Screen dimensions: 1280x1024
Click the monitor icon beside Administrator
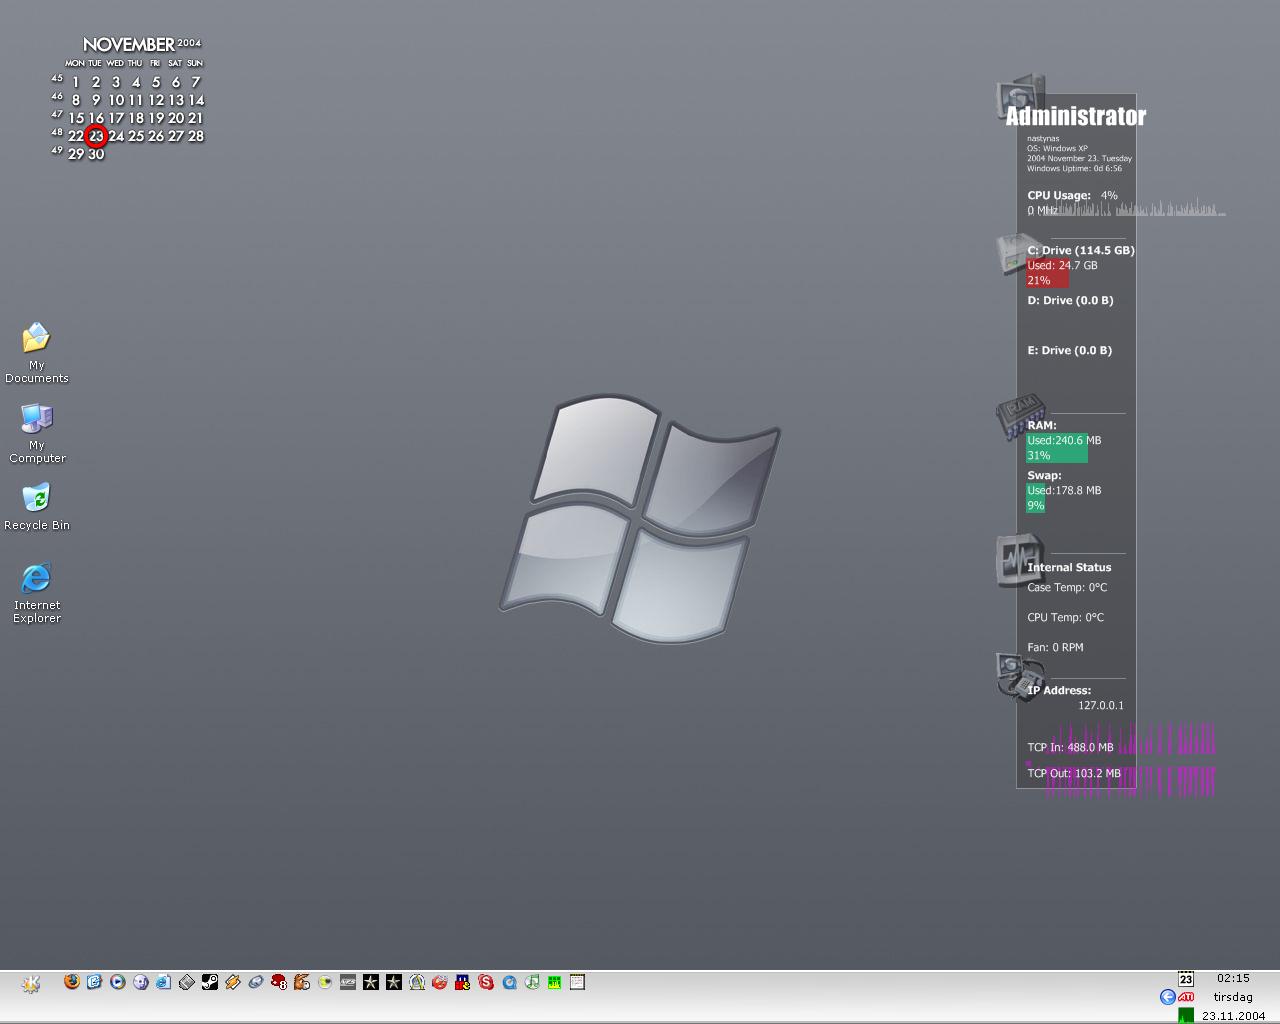point(1020,97)
